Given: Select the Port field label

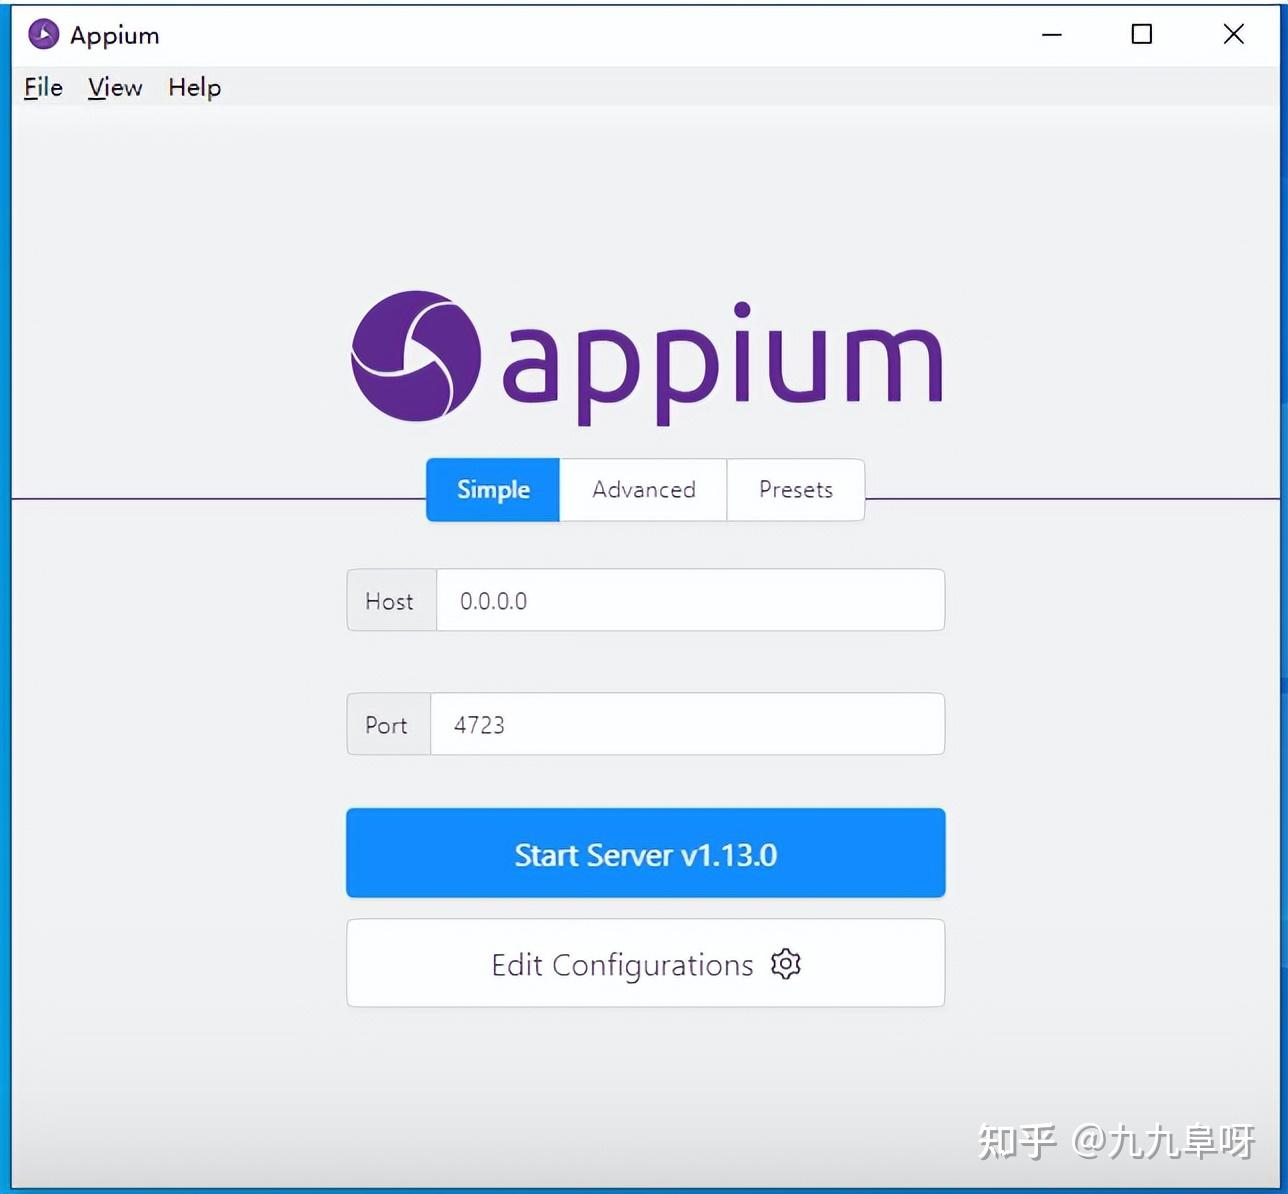Looking at the screenshot, I should click(387, 724).
